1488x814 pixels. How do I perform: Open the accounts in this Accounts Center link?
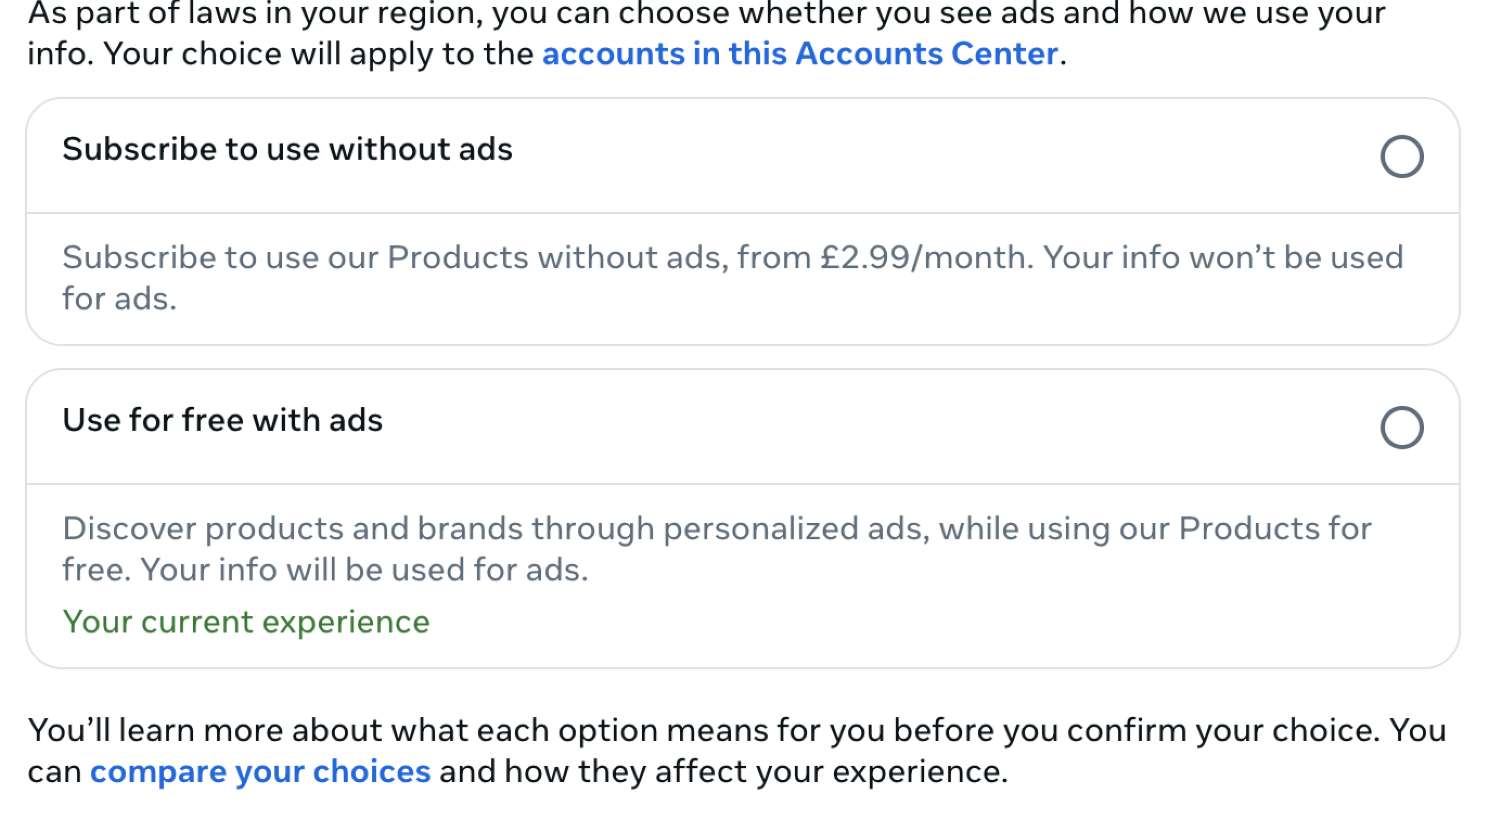pyautogui.click(x=799, y=54)
